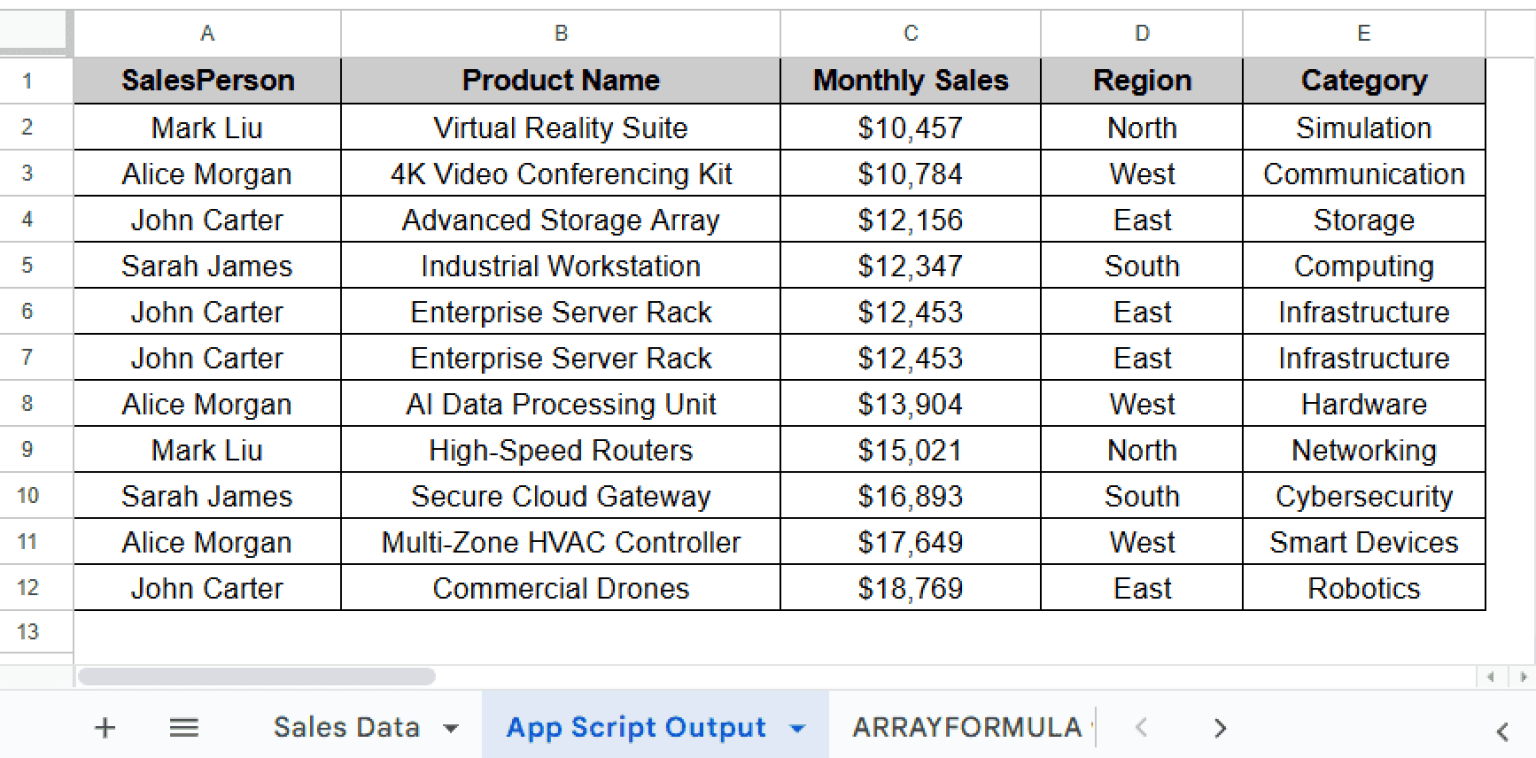Click the cell containing Commercial Drones

[x=560, y=588]
